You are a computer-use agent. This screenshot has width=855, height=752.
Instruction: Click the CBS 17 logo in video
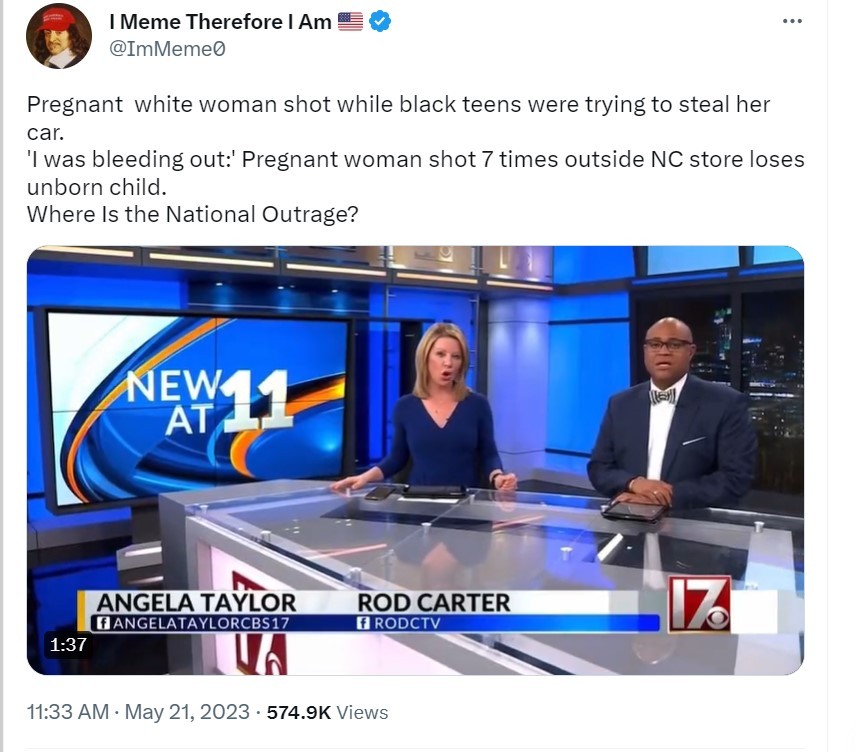coord(700,604)
